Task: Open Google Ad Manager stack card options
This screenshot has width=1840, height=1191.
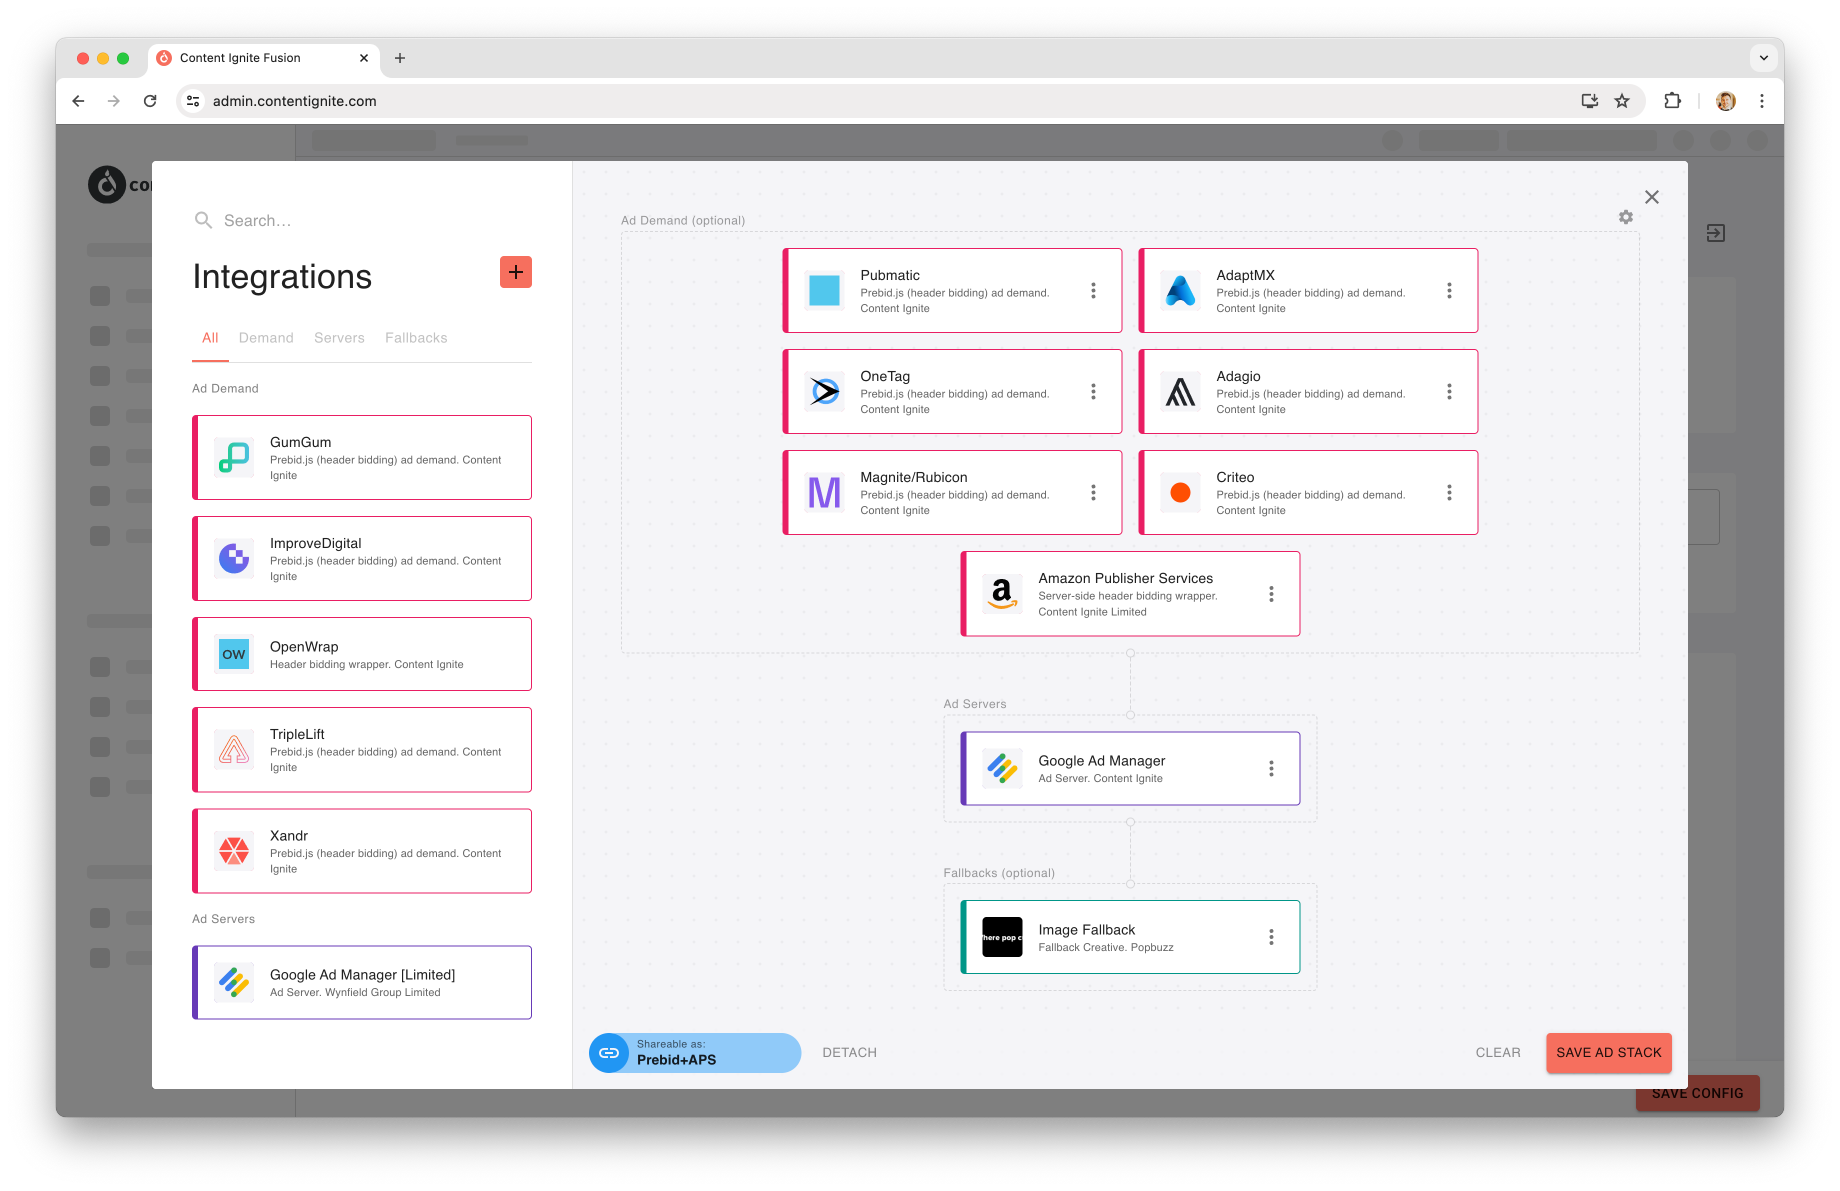Action: (x=1271, y=768)
